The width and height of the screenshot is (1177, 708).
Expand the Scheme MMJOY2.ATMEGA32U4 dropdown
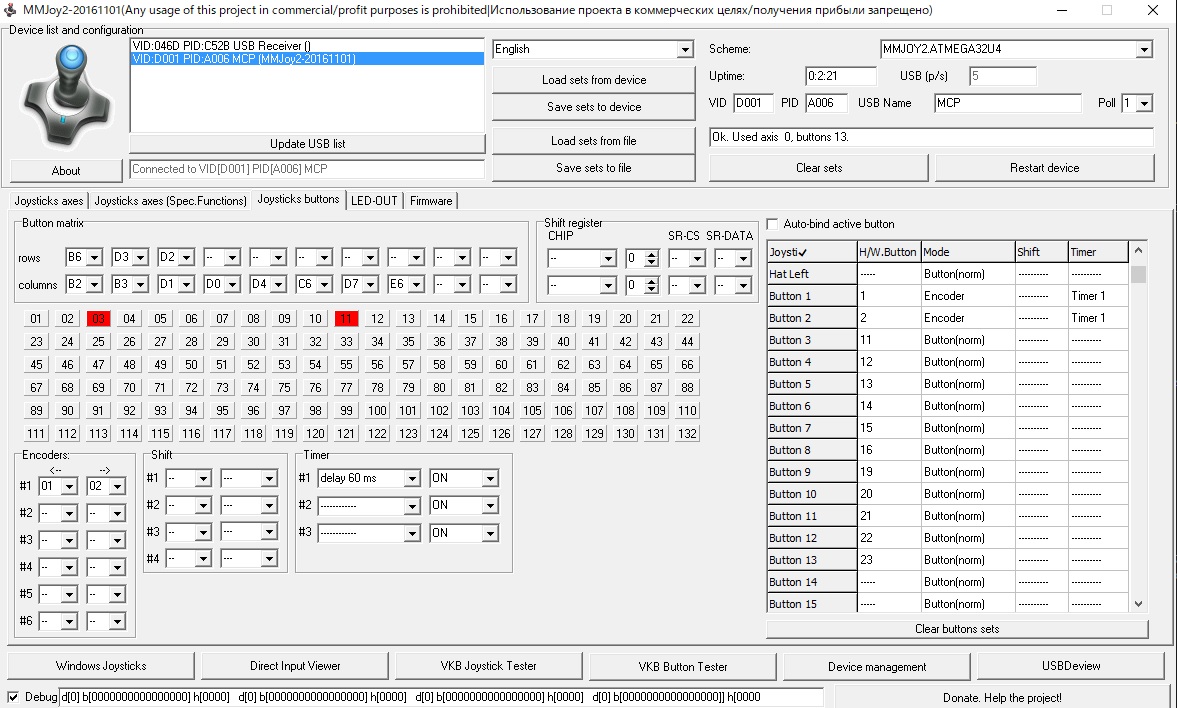(x=1143, y=49)
